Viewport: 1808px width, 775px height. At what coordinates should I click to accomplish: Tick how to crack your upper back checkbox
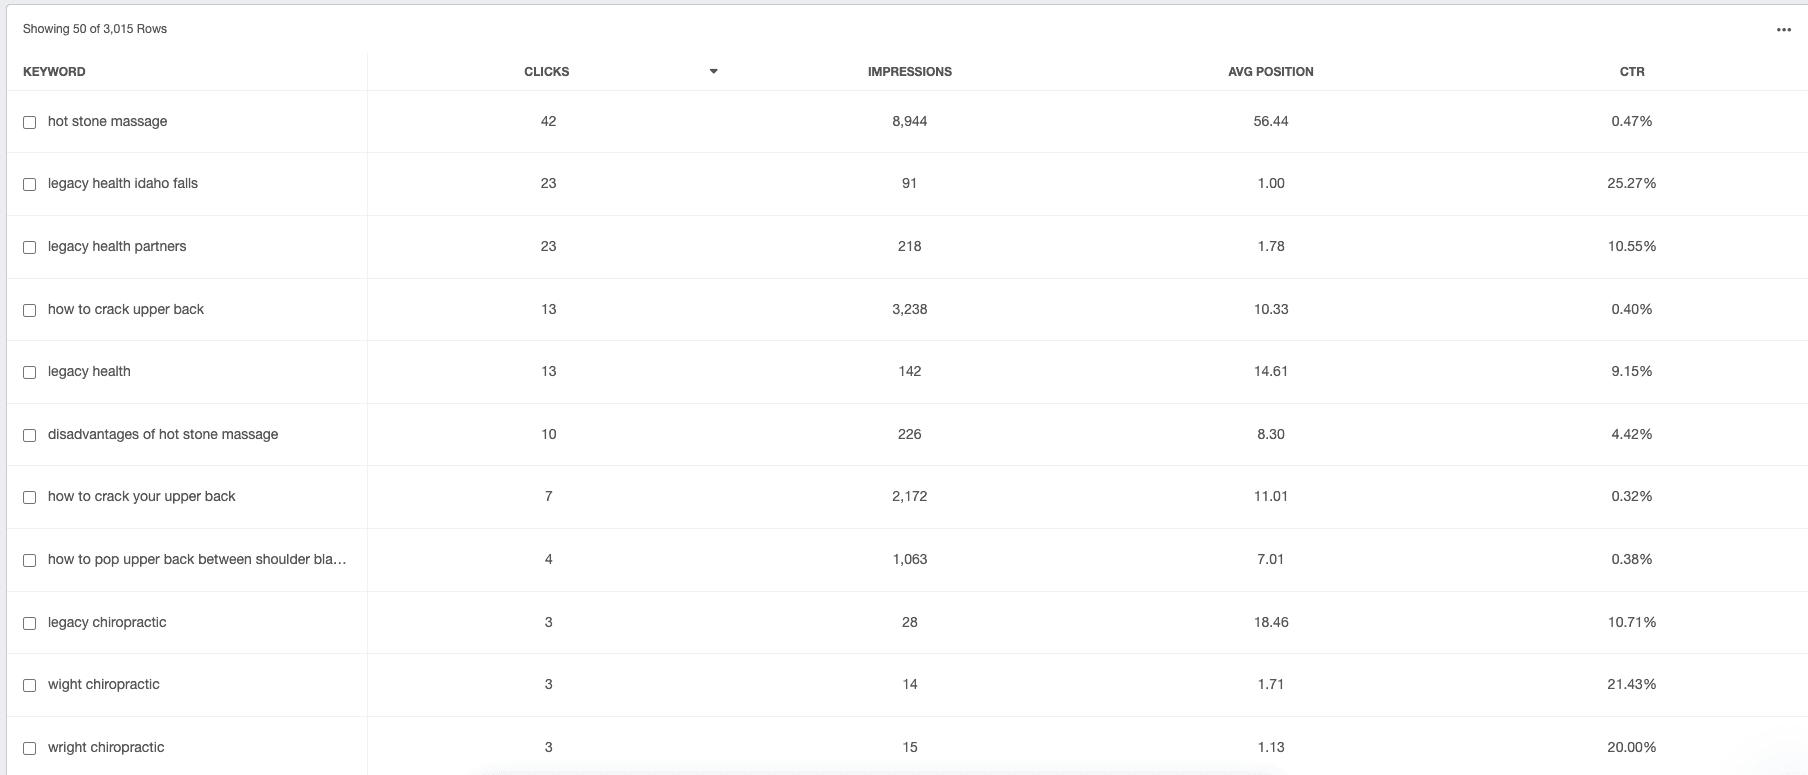pyautogui.click(x=29, y=497)
